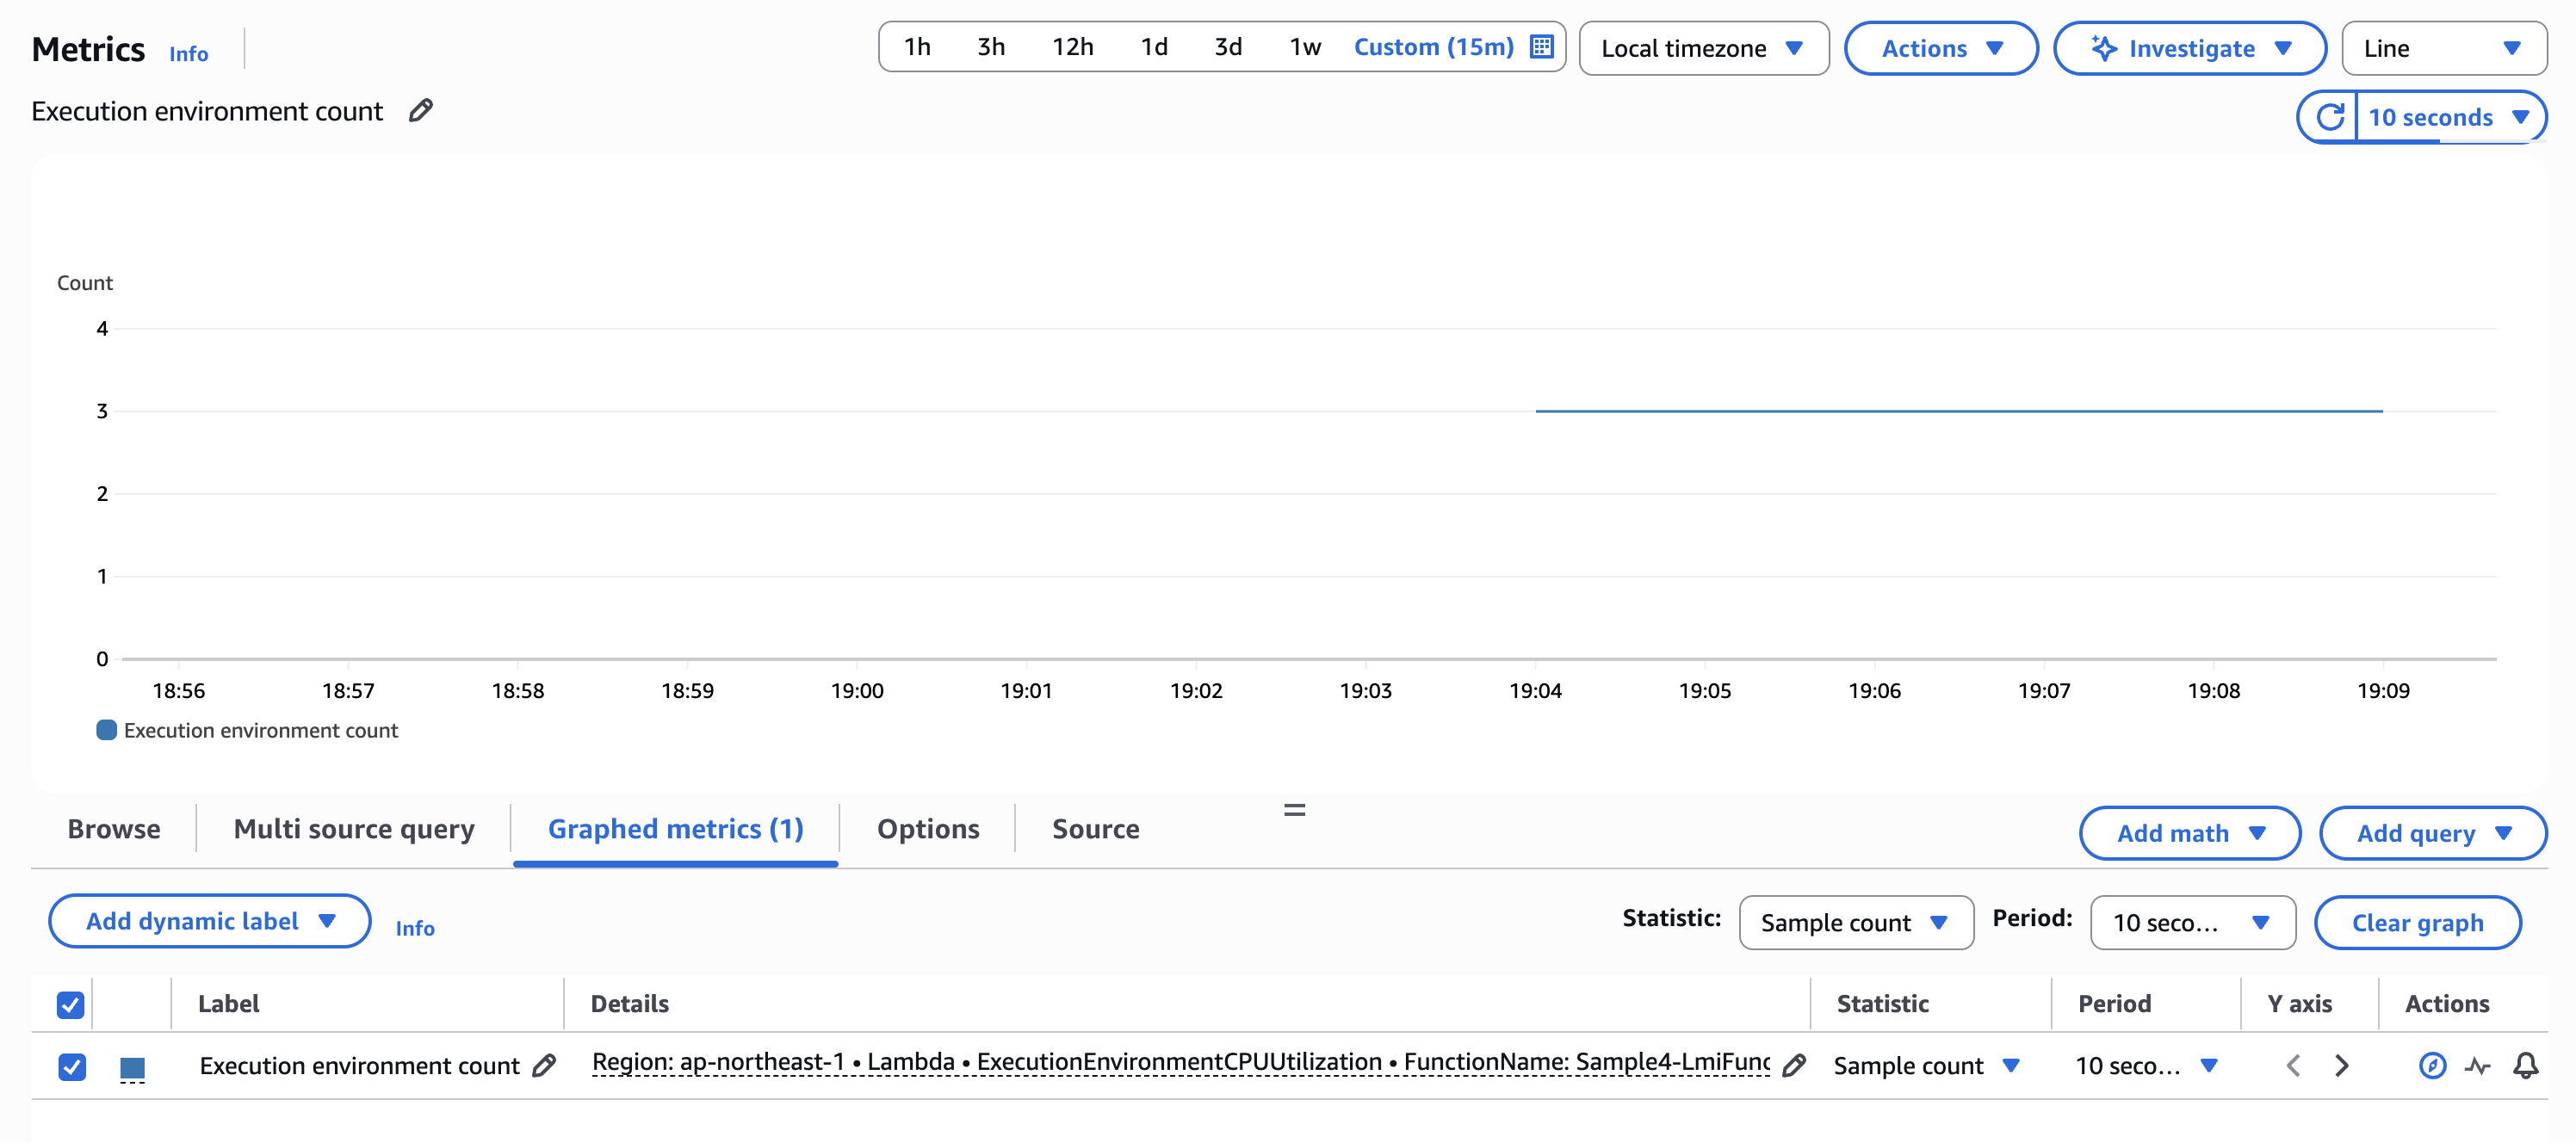The width and height of the screenshot is (2576, 1143).
Task: Move metric to right Y axis arrow
Action: point(2342,1066)
